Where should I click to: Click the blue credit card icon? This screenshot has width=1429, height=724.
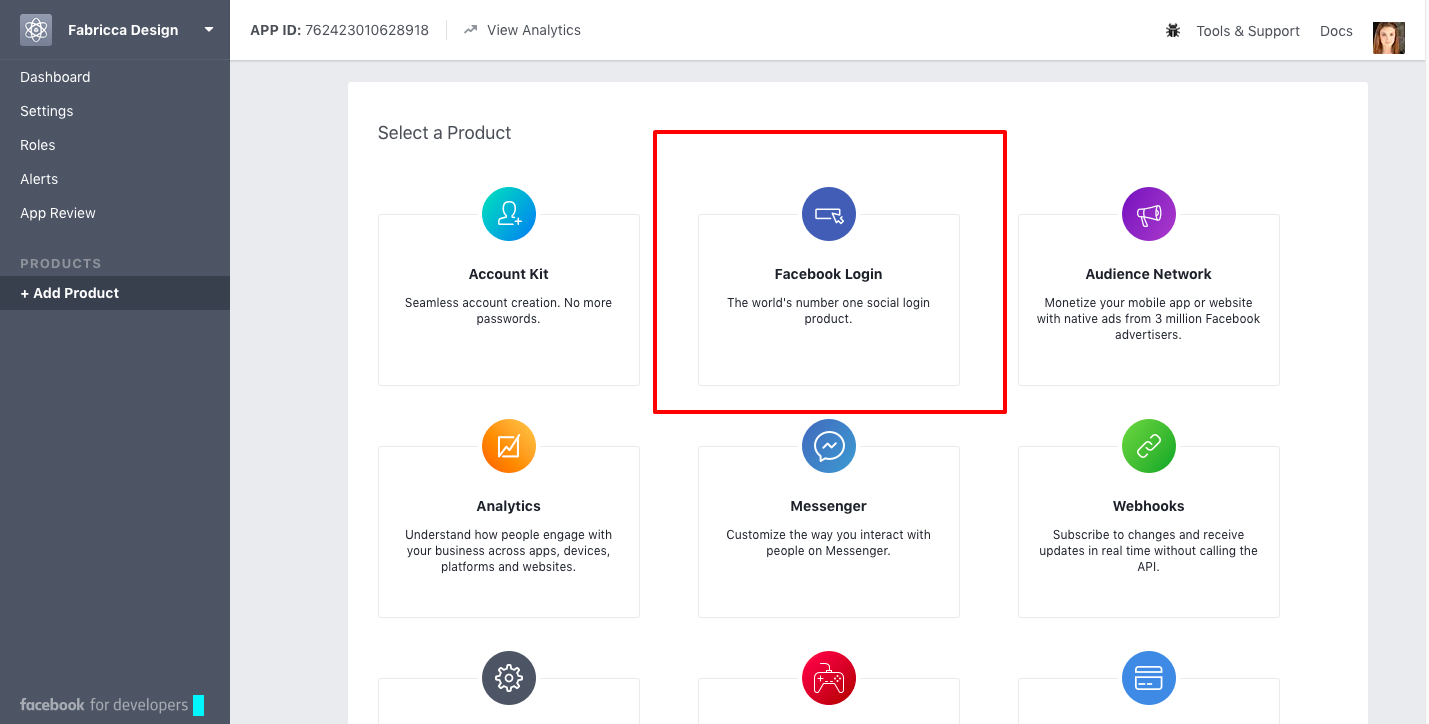[x=1148, y=678]
